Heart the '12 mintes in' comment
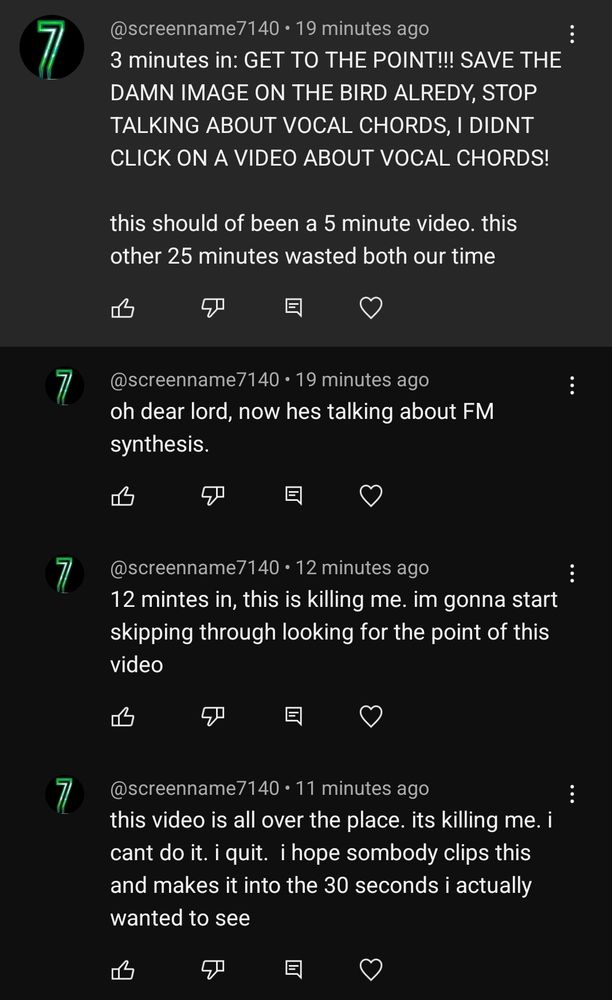612x1000 pixels. point(371,717)
